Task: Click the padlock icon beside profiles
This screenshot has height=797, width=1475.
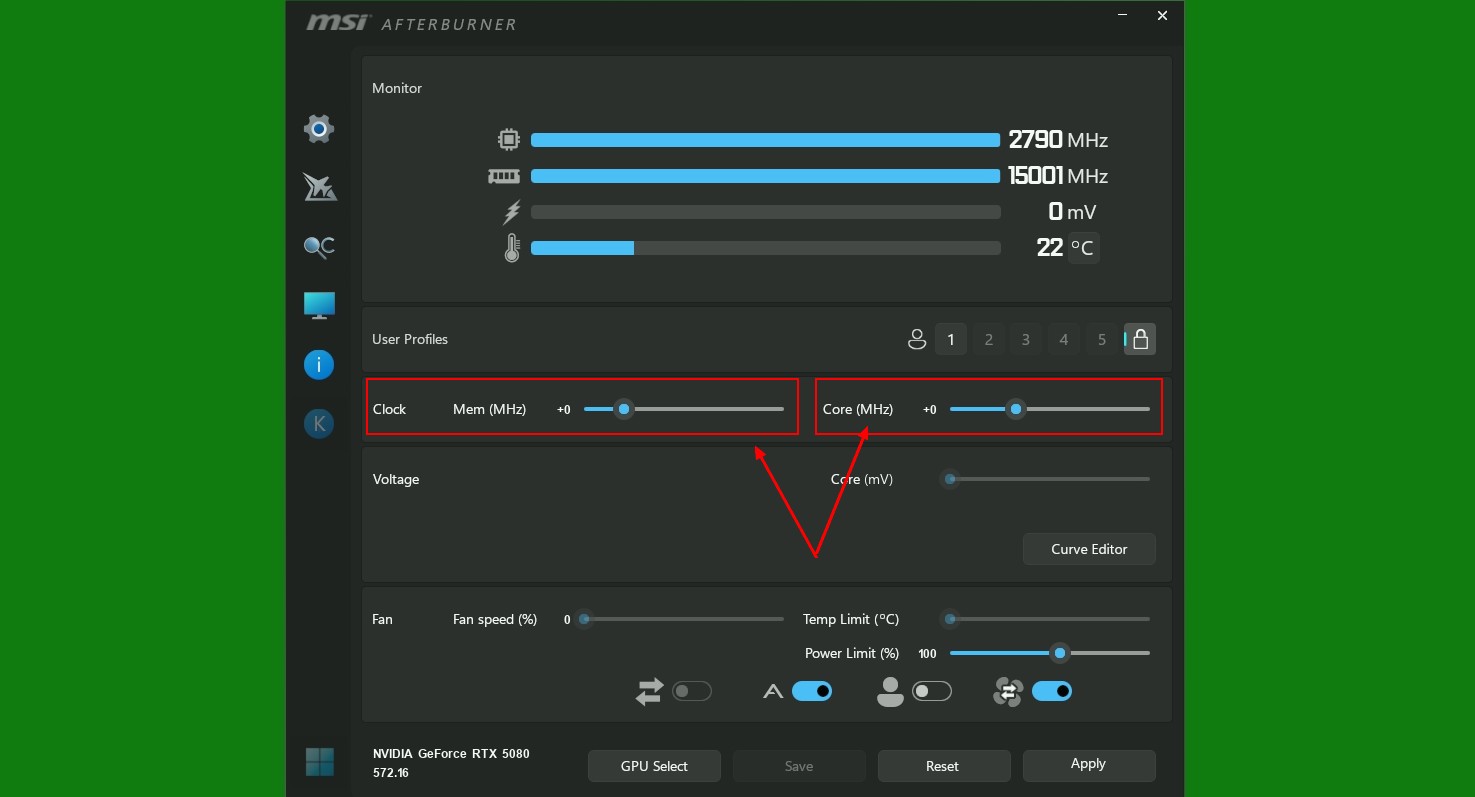Action: pos(1140,340)
